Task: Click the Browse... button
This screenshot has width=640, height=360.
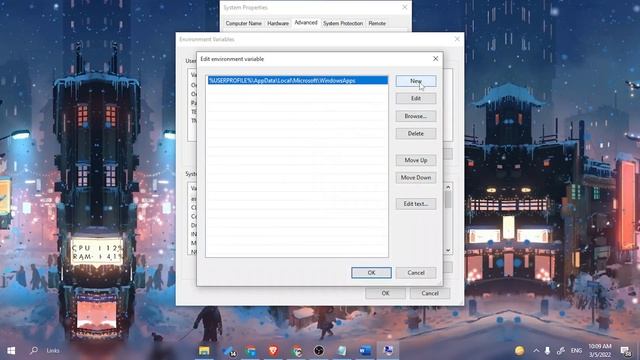Action: pos(416,116)
